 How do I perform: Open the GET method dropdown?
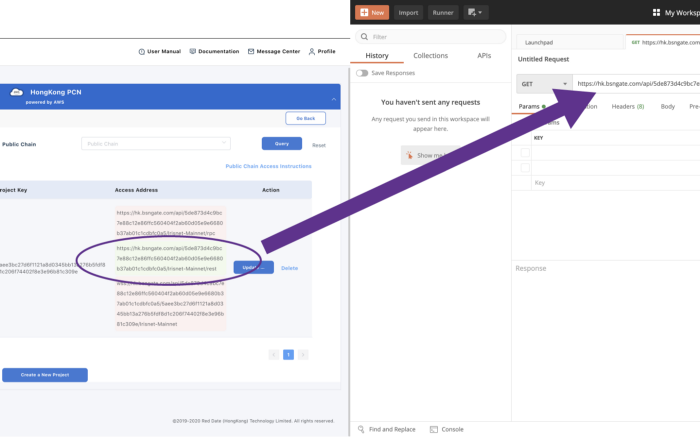tap(544, 84)
